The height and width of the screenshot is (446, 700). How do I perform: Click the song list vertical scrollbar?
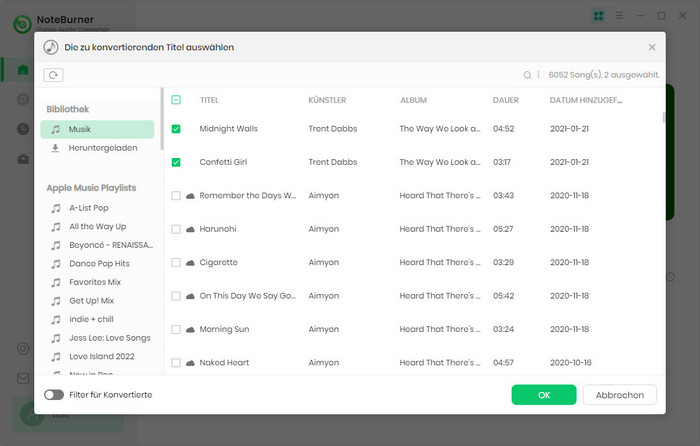664,117
